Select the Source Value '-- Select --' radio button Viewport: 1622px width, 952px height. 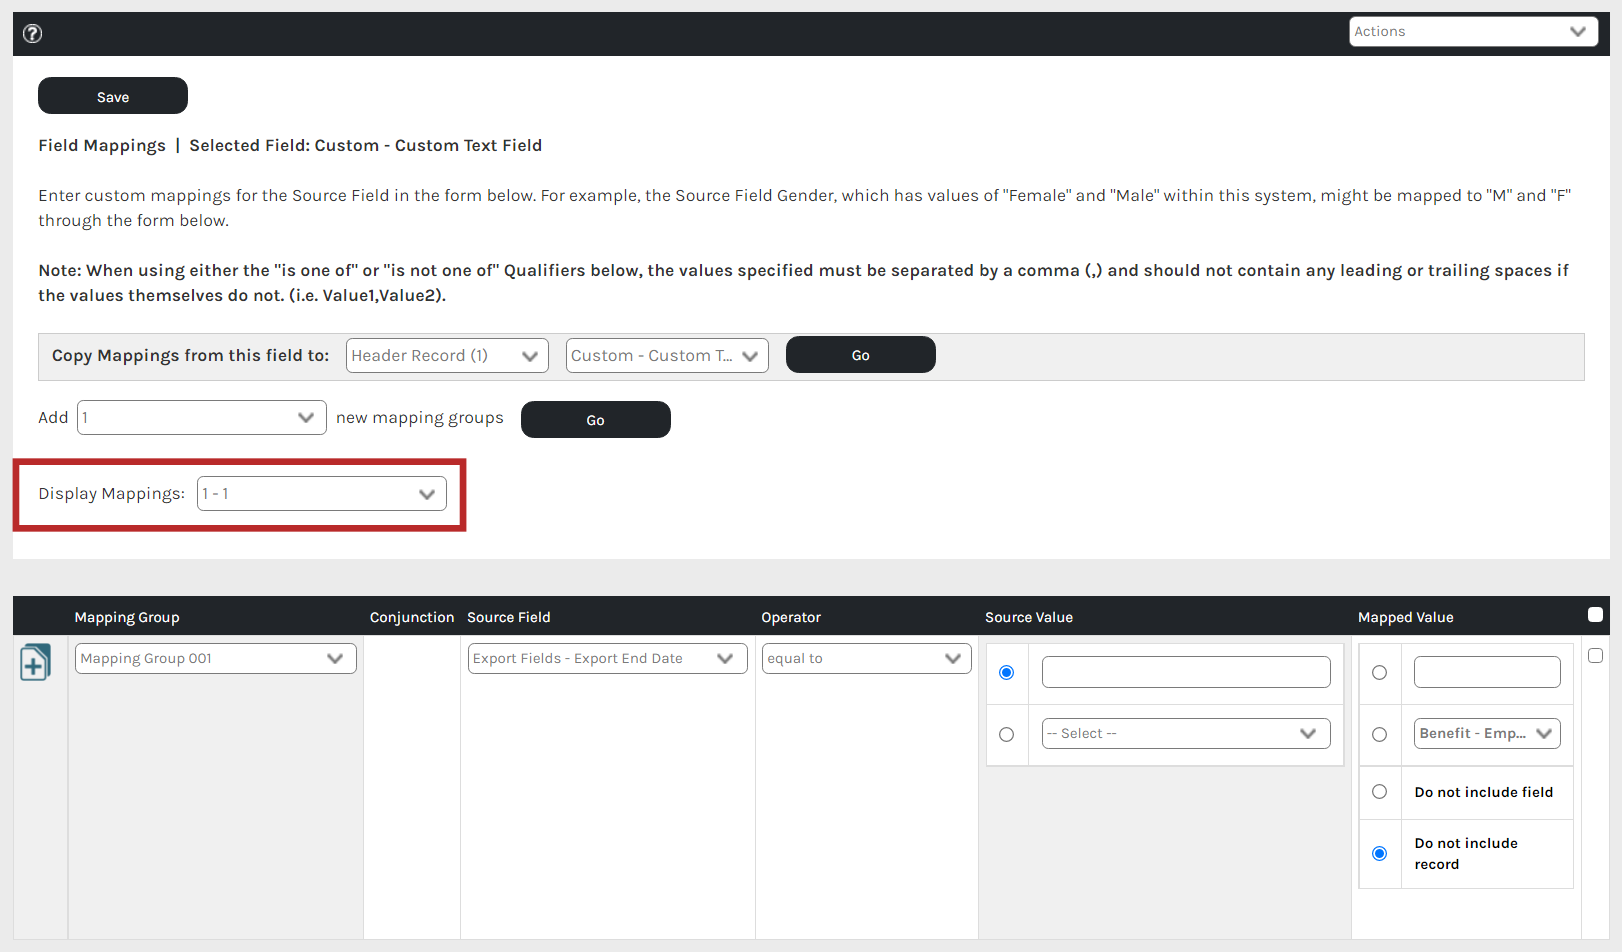coord(1007,735)
